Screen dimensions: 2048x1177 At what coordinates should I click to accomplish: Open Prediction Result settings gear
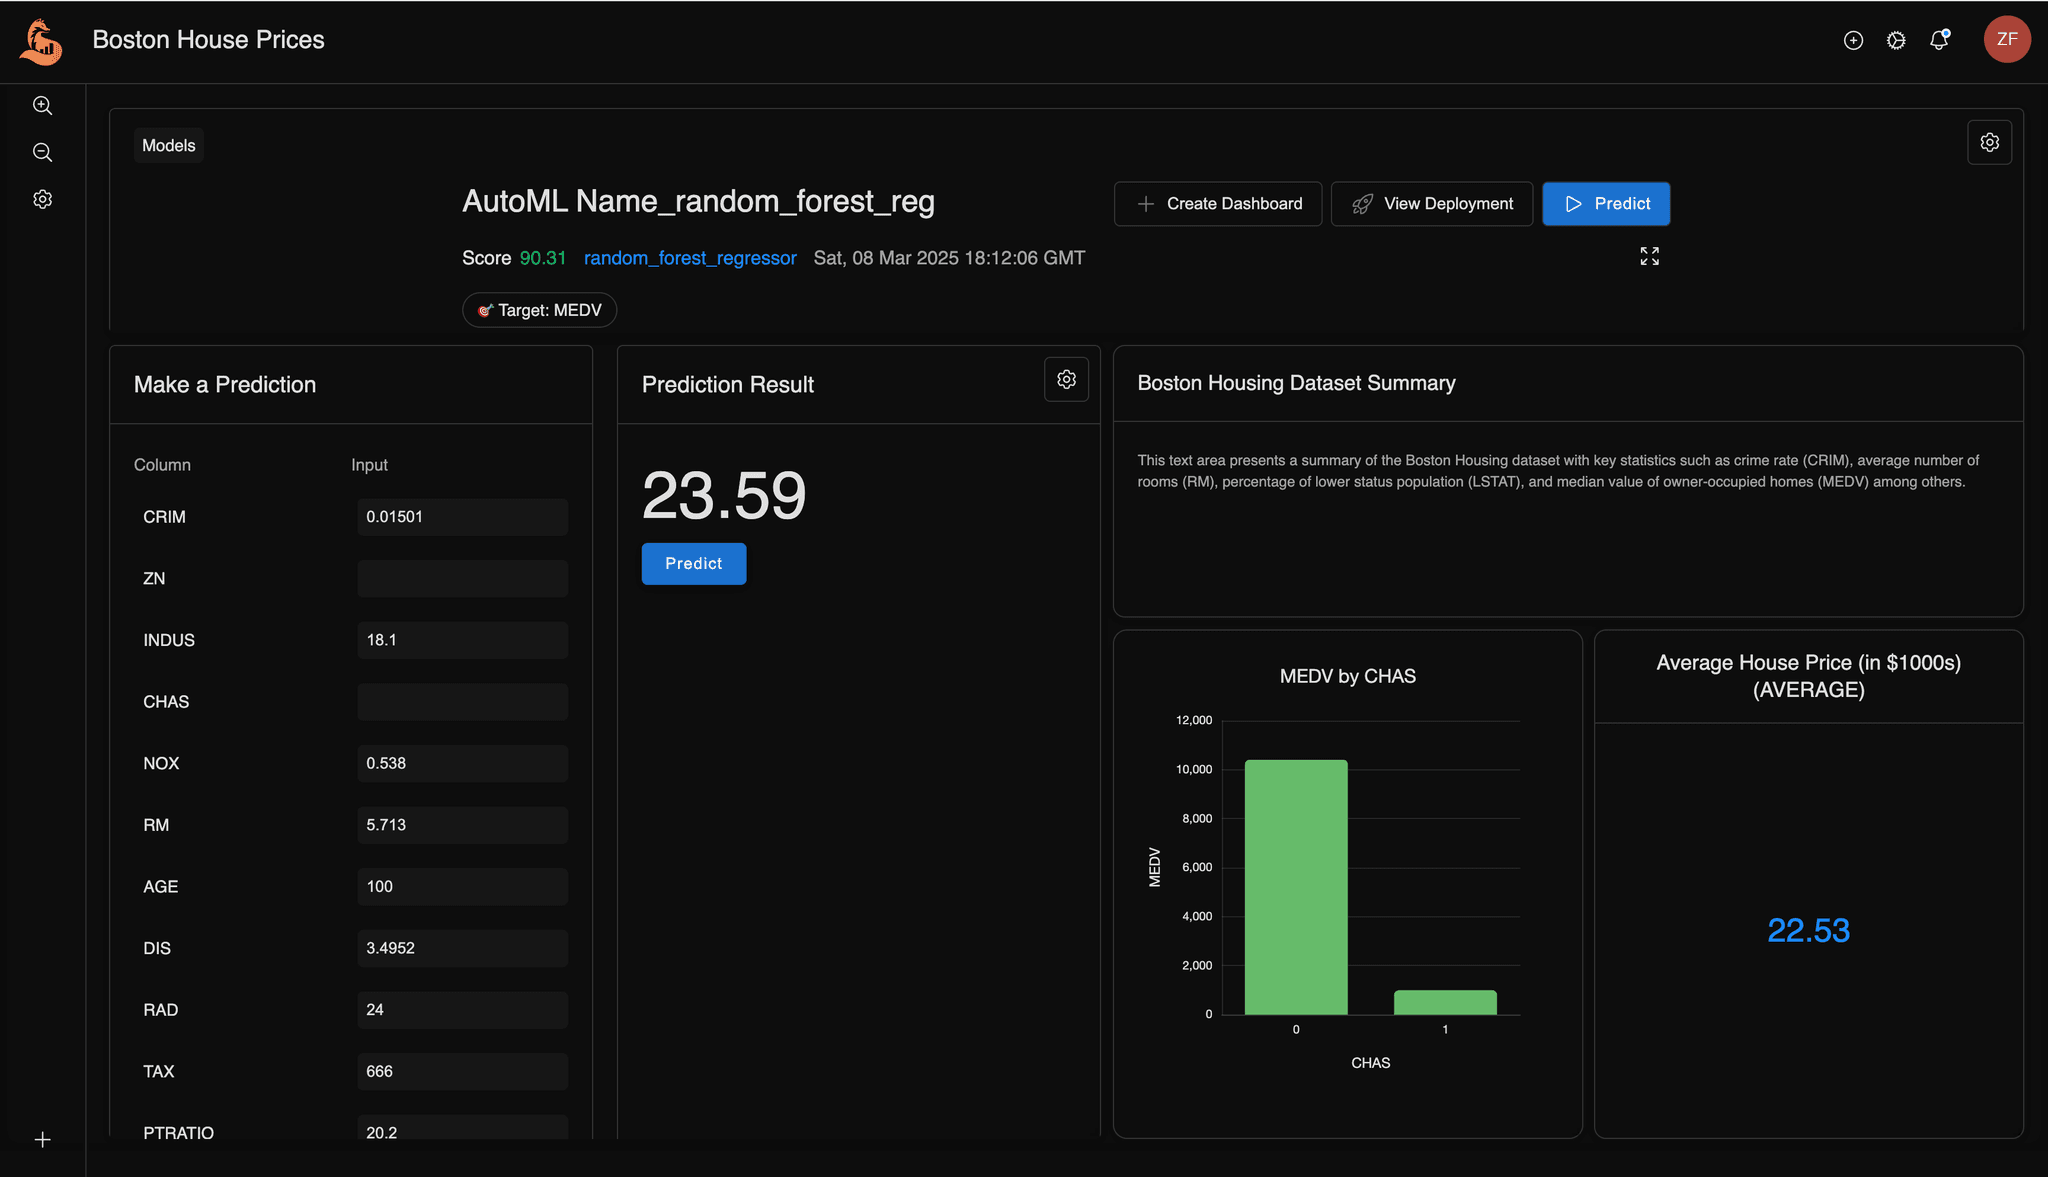tap(1066, 379)
